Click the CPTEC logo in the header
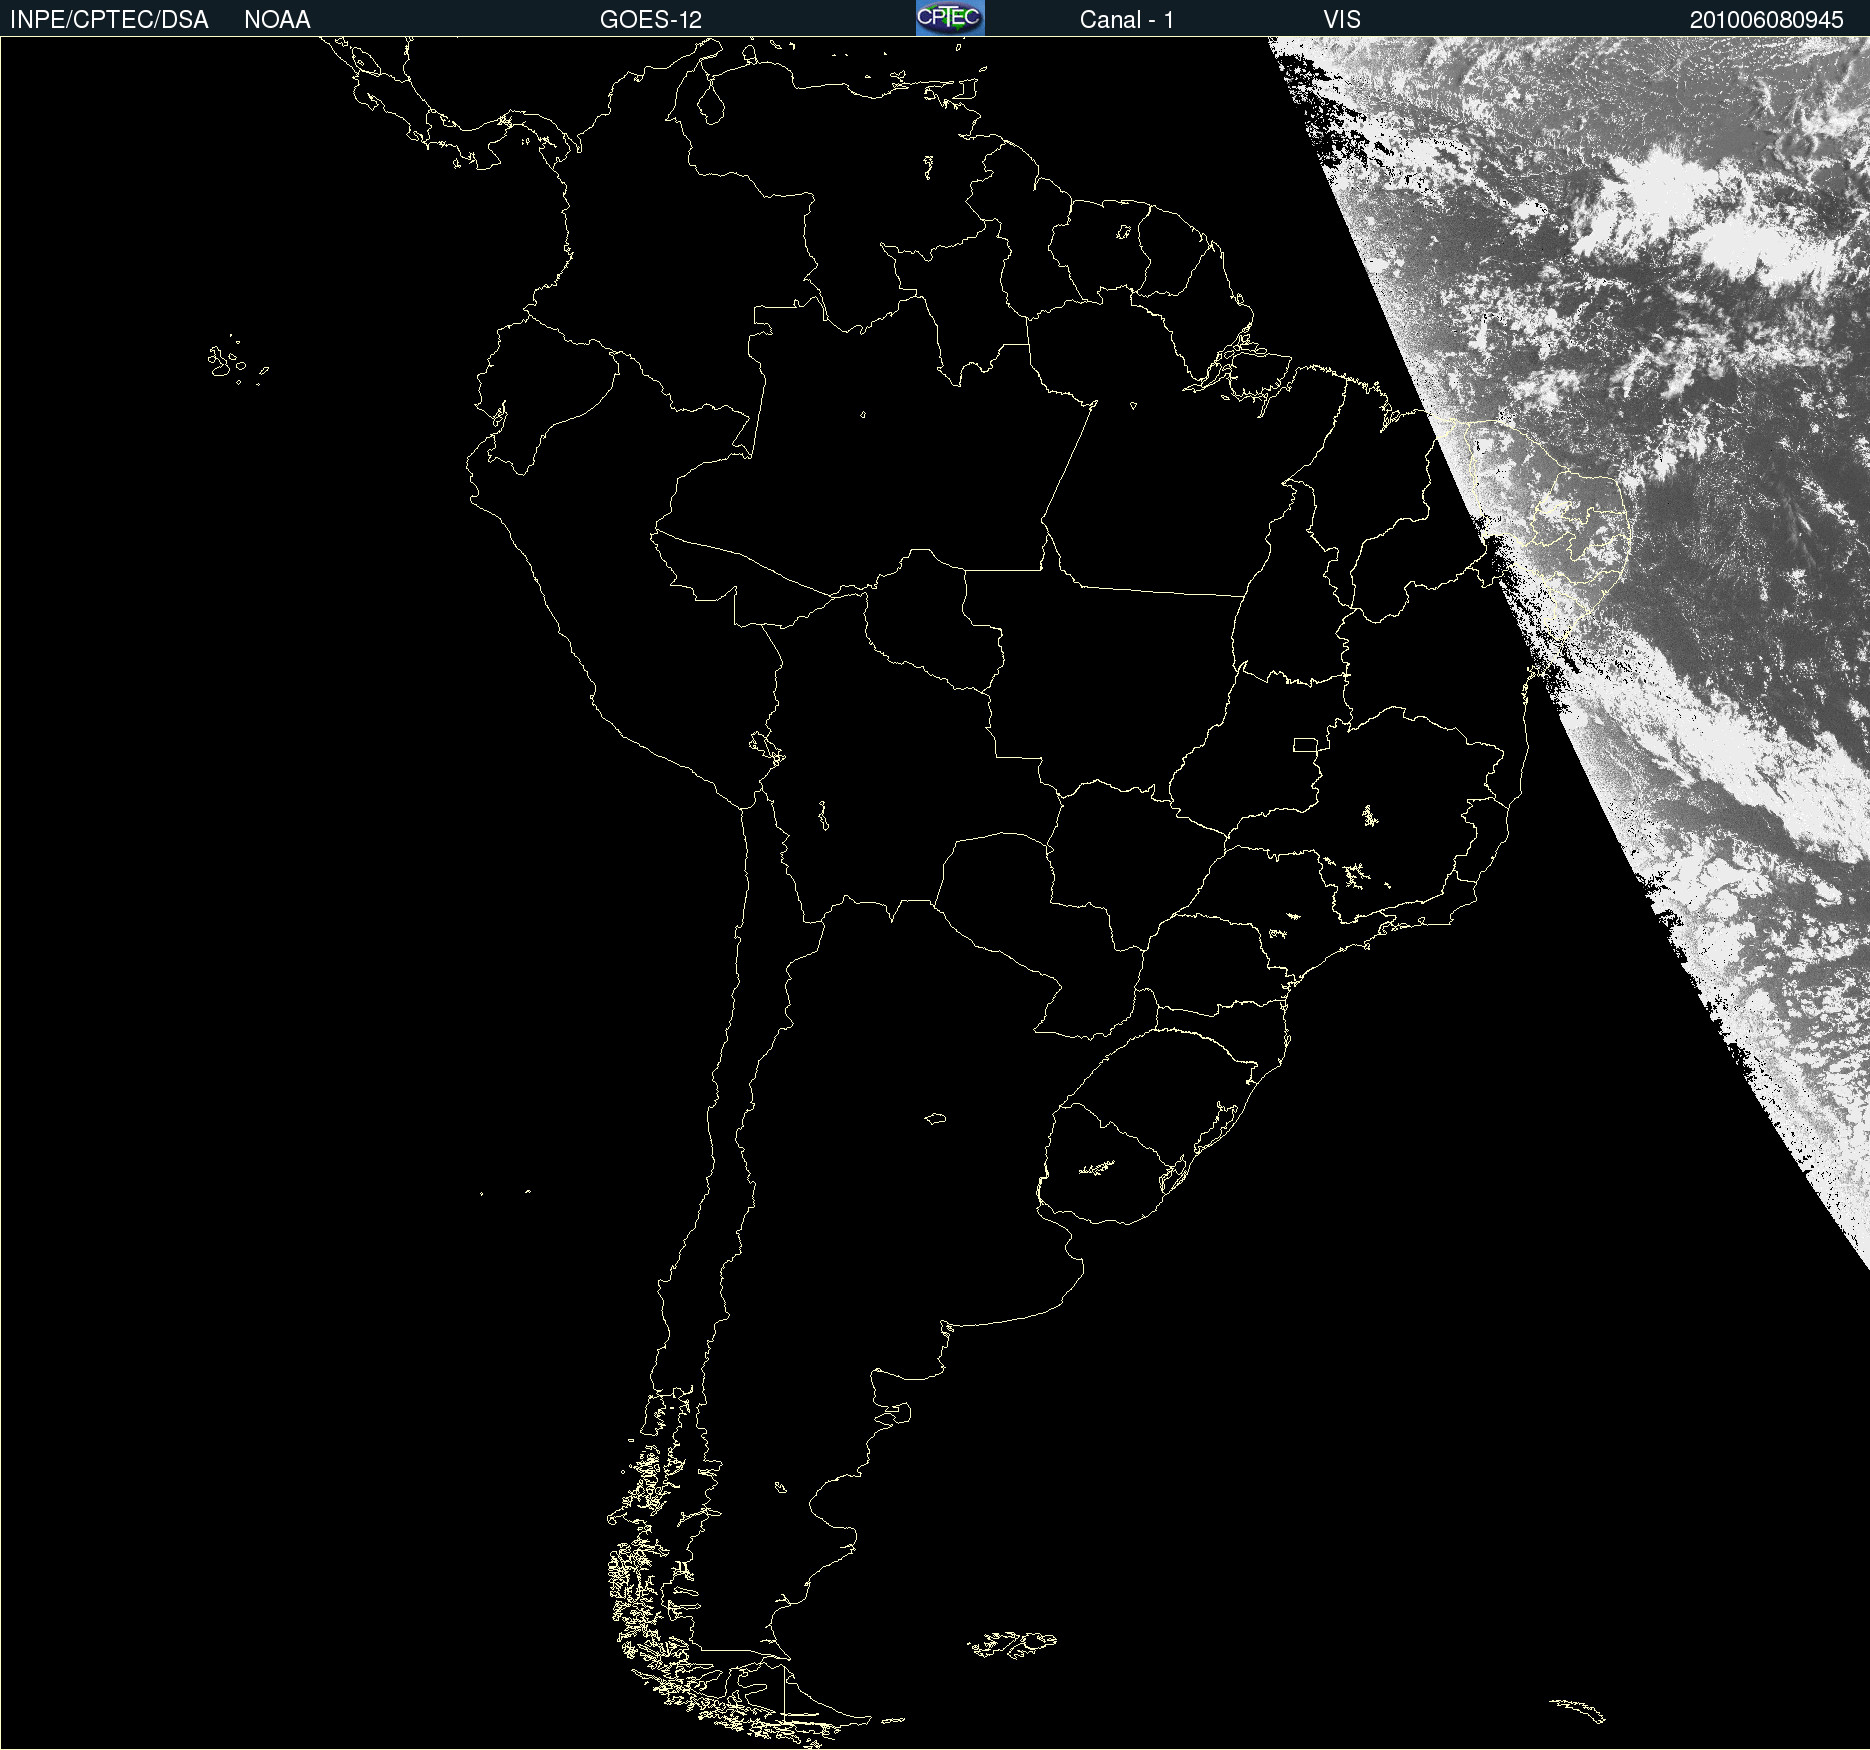The height and width of the screenshot is (1750, 1870). pos(950,18)
